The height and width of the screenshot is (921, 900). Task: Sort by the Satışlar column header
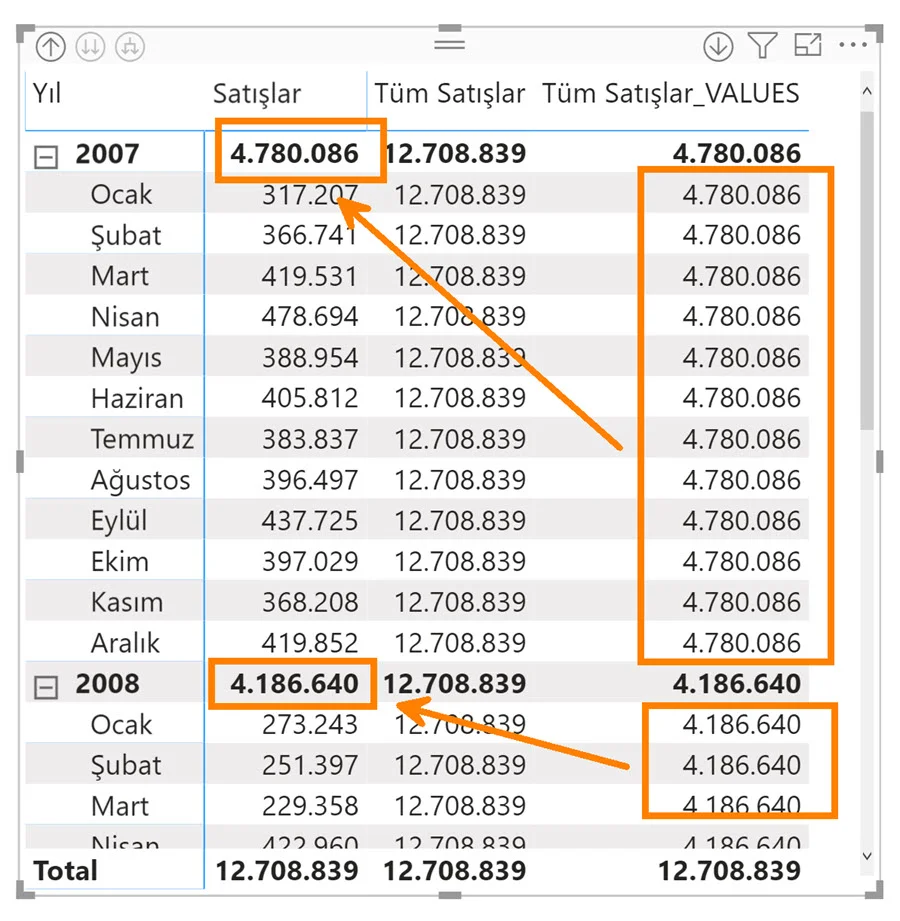tap(257, 94)
